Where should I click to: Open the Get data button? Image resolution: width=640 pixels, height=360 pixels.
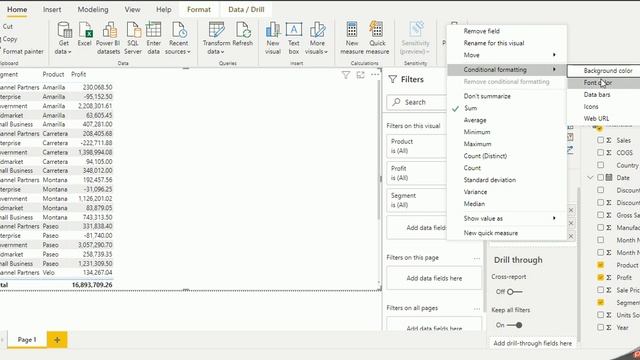[x=64, y=38]
